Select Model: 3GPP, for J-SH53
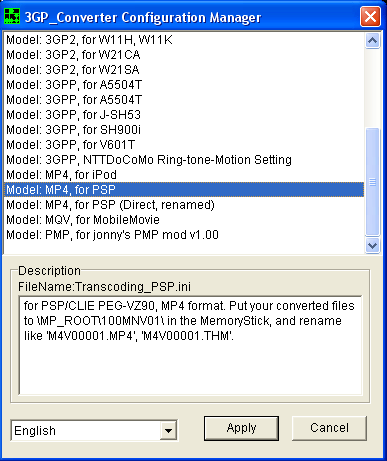This screenshot has height=461, width=387. tap(184, 115)
